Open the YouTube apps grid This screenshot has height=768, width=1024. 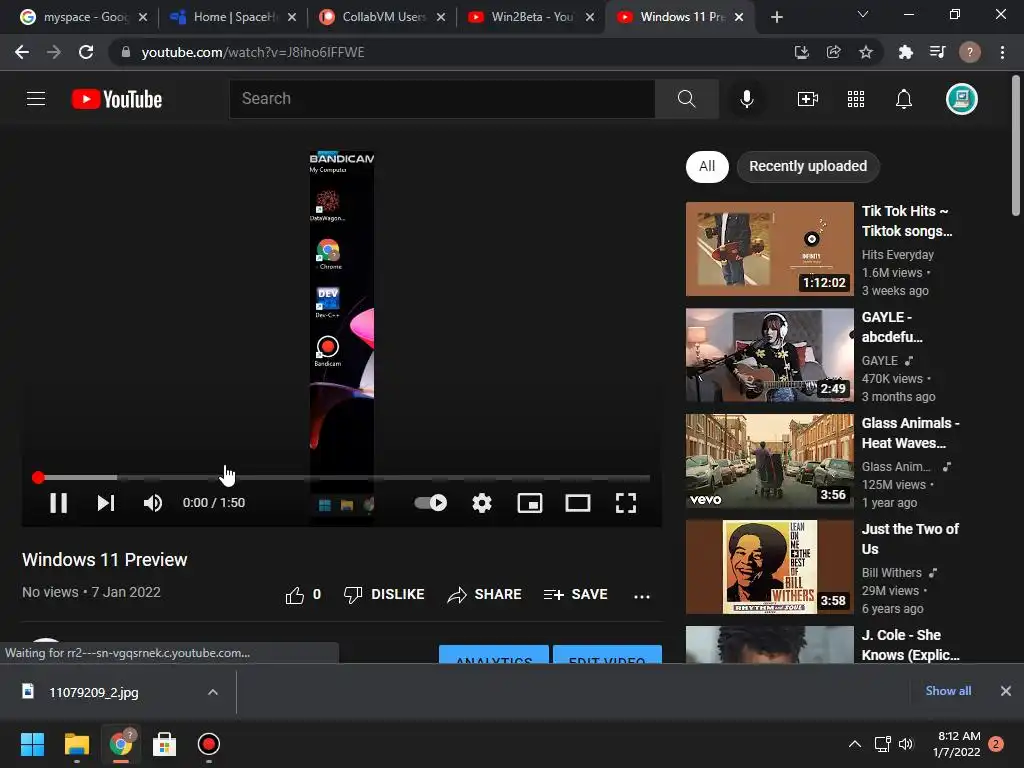pos(856,99)
